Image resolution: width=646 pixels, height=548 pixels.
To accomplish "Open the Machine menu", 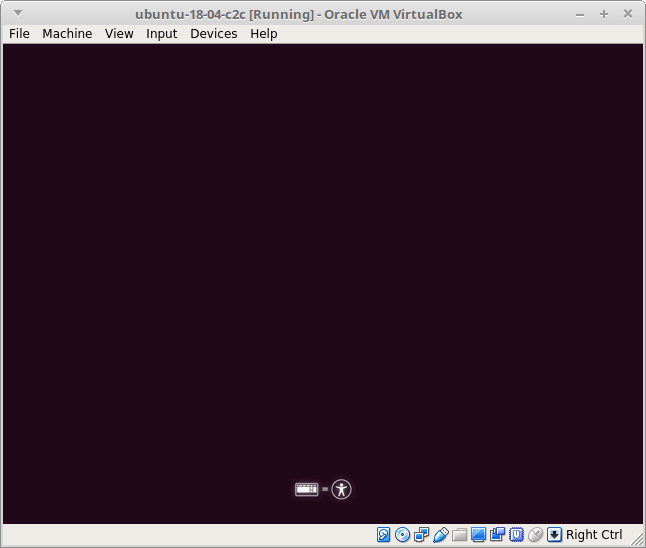I will (x=67, y=33).
